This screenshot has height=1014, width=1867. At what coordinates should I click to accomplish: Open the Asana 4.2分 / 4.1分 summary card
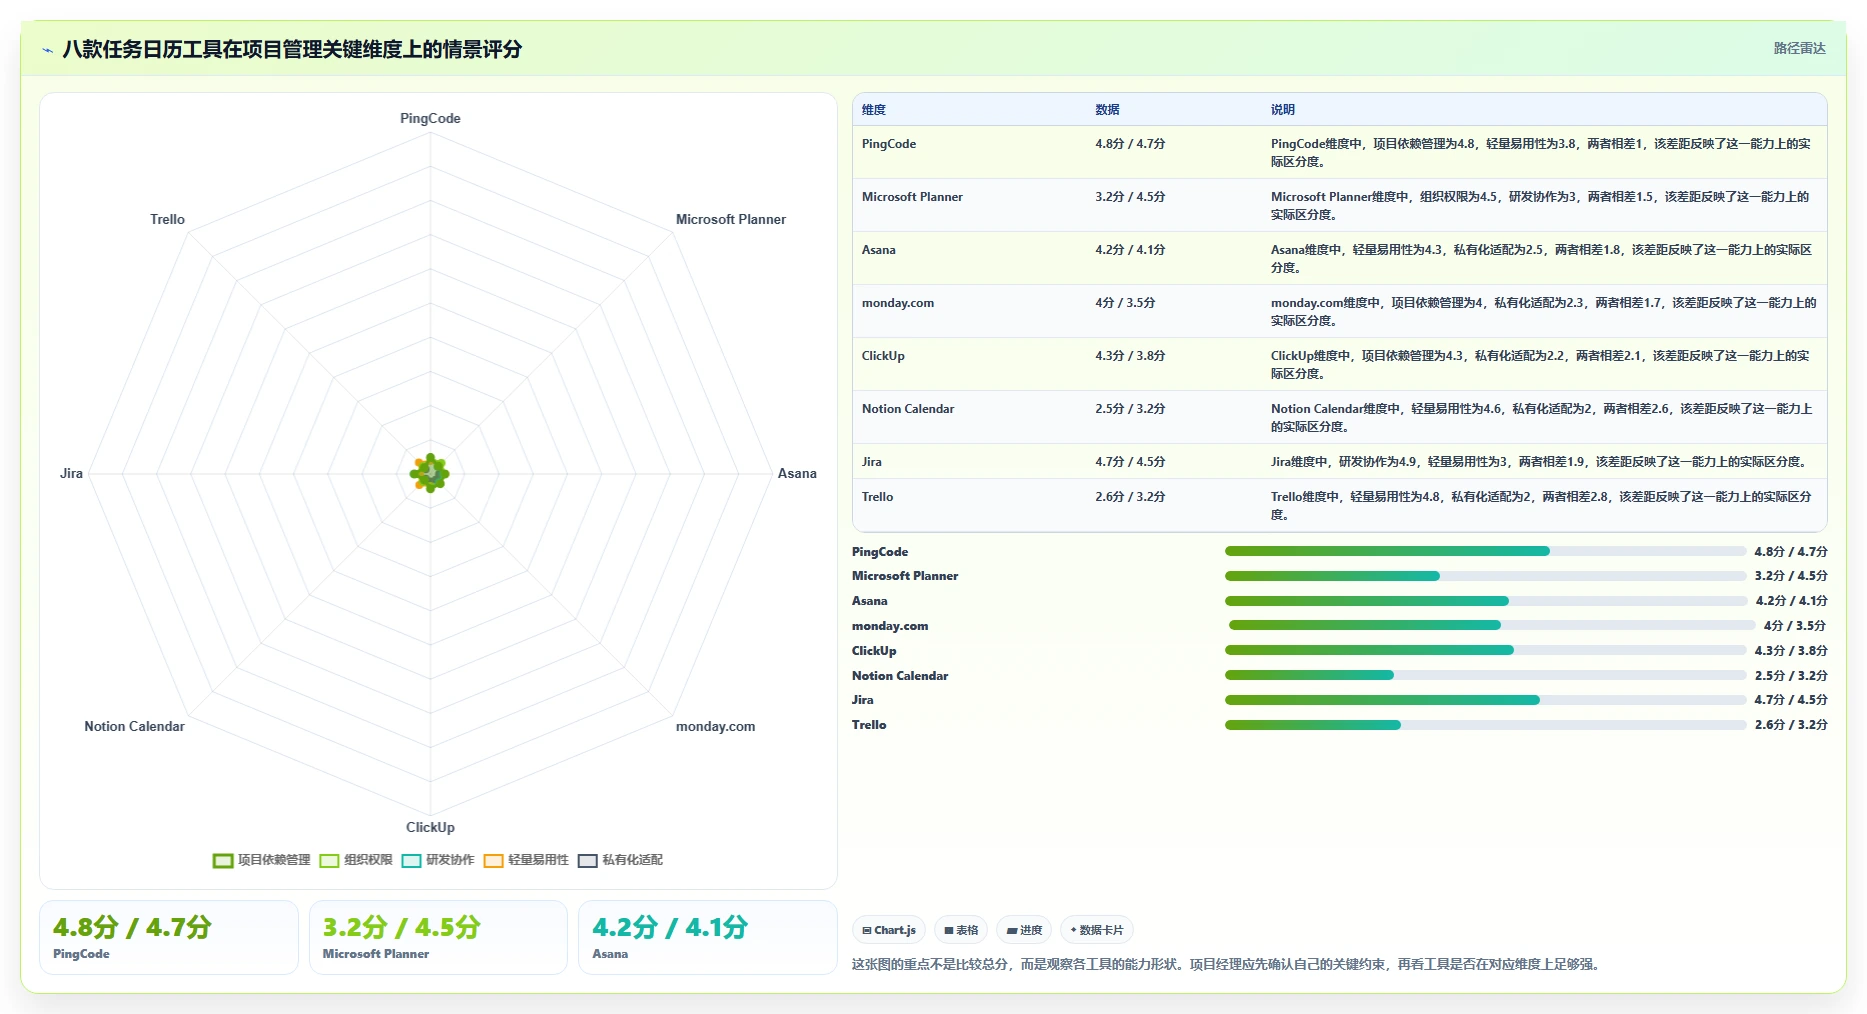coord(708,937)
